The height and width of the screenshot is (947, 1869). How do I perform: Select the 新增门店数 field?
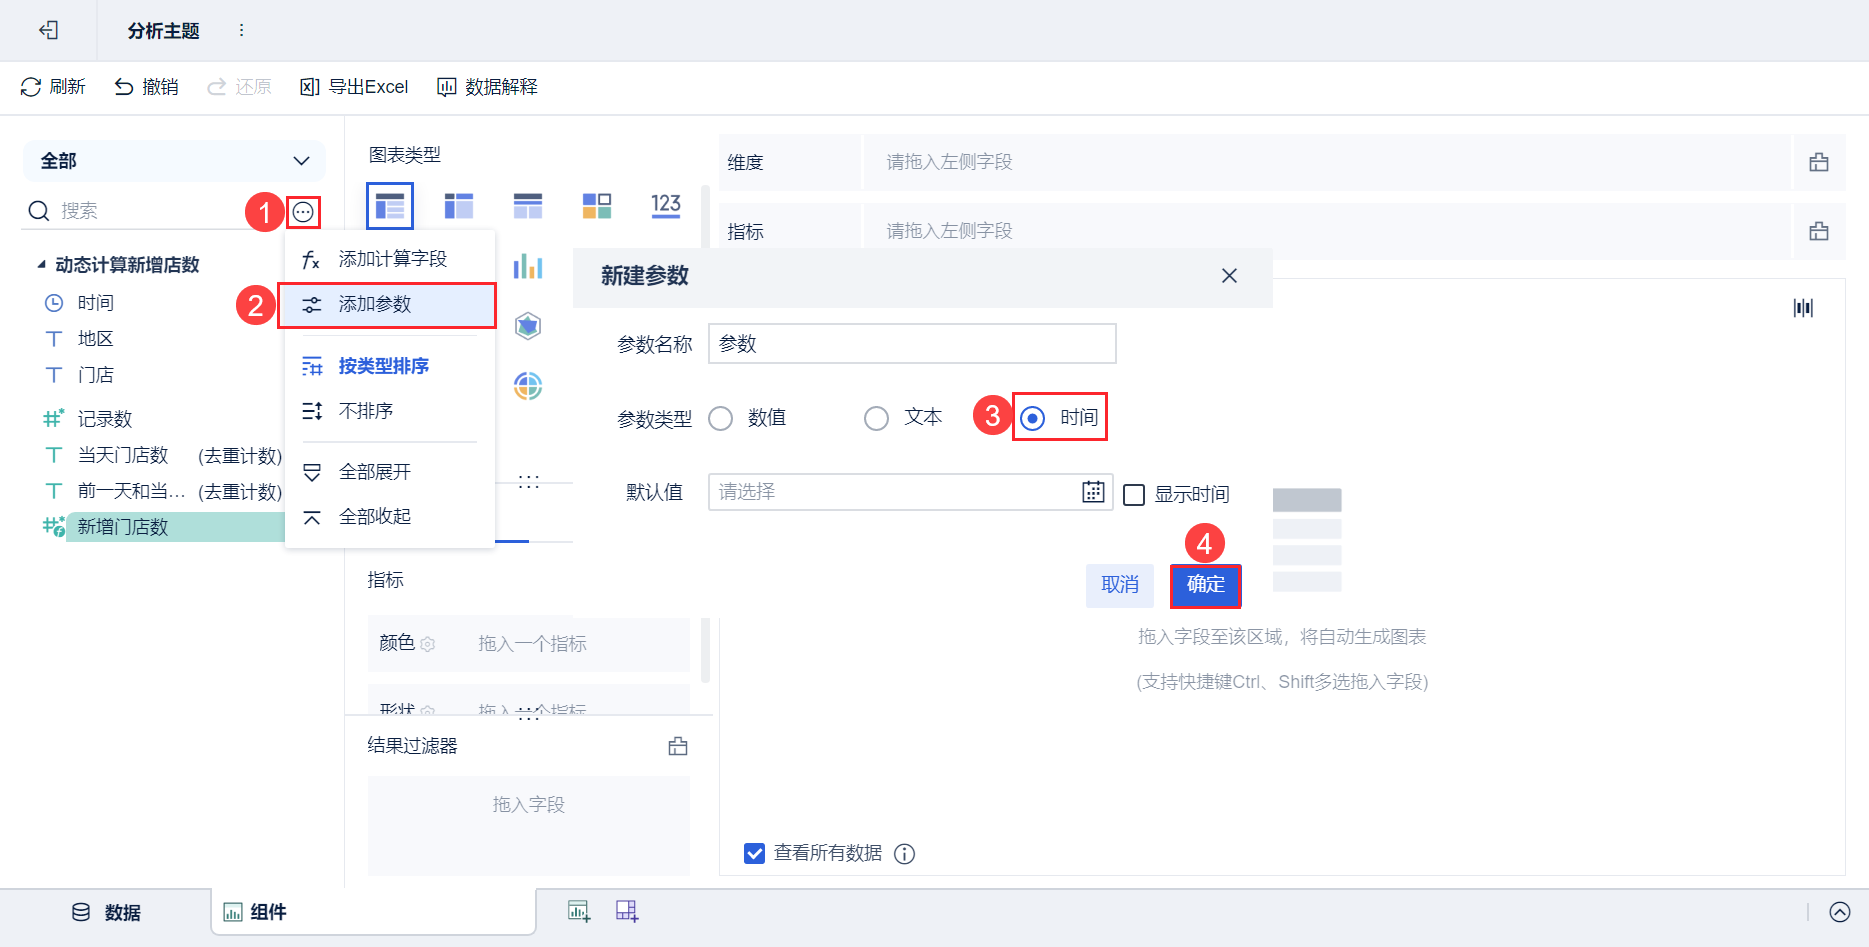175,527
